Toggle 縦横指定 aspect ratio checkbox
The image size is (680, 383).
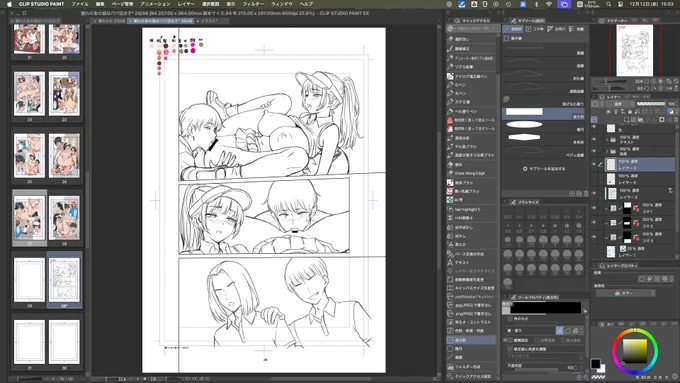pyautogui.click(x=510, y=340)
